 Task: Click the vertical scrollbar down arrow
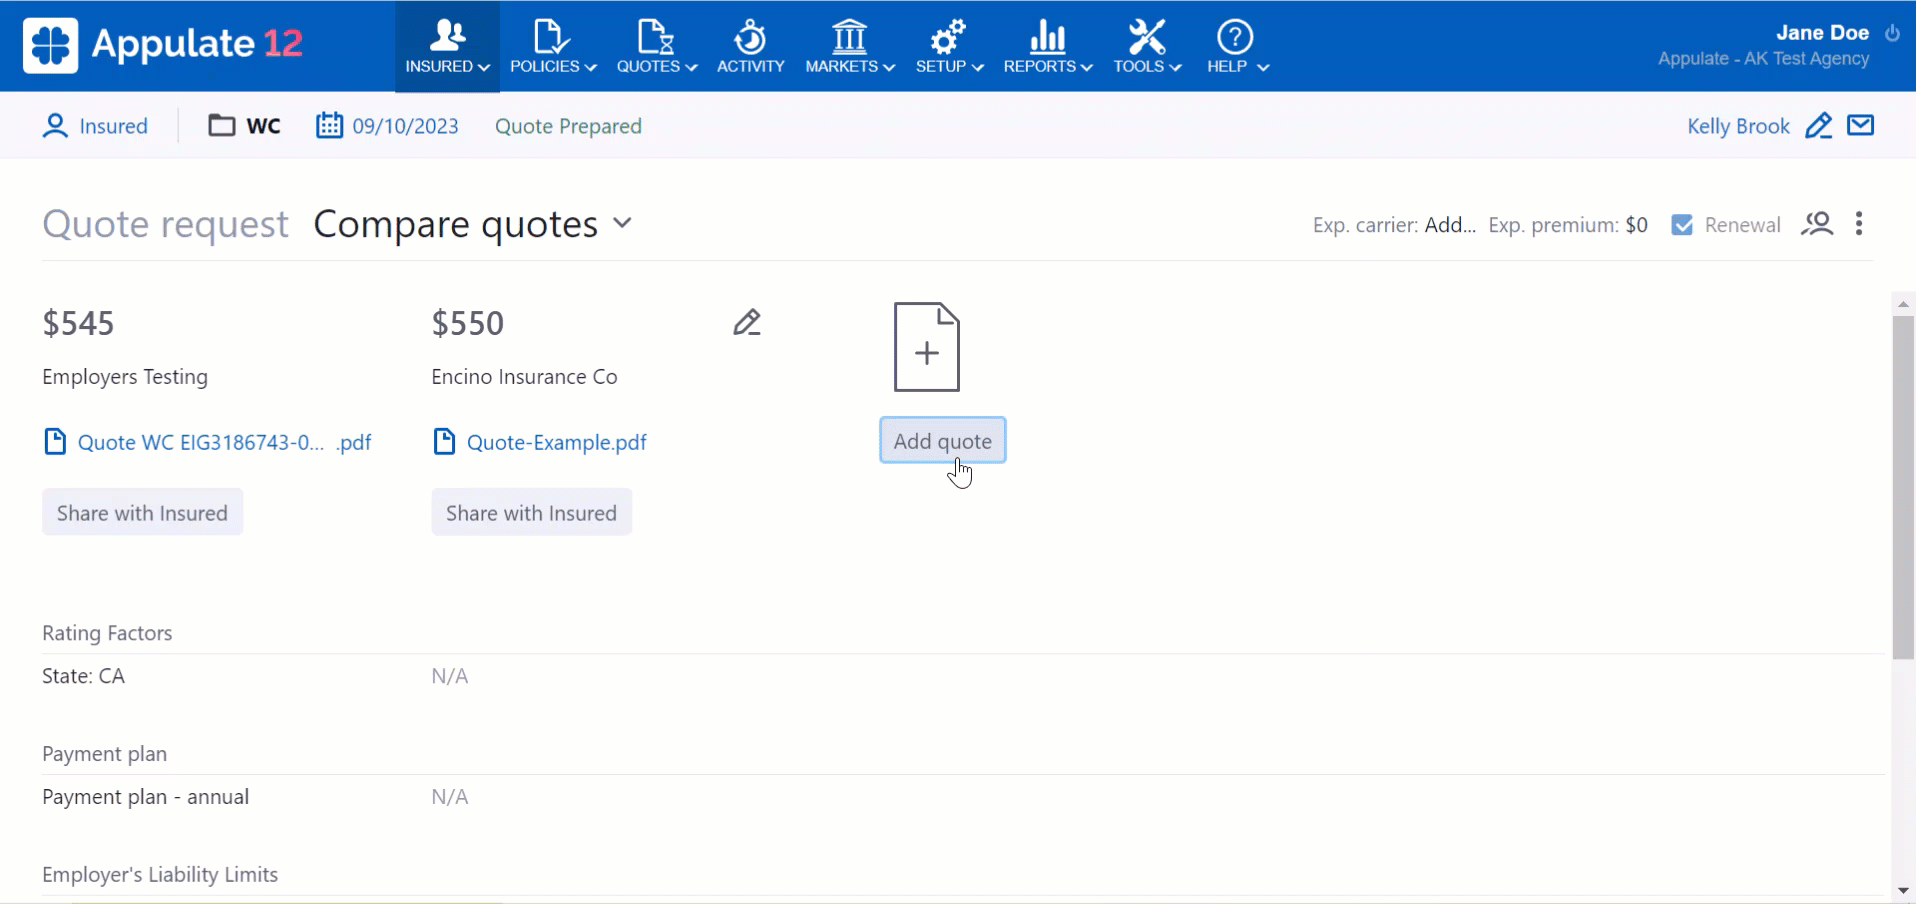tap(1903, 890)
